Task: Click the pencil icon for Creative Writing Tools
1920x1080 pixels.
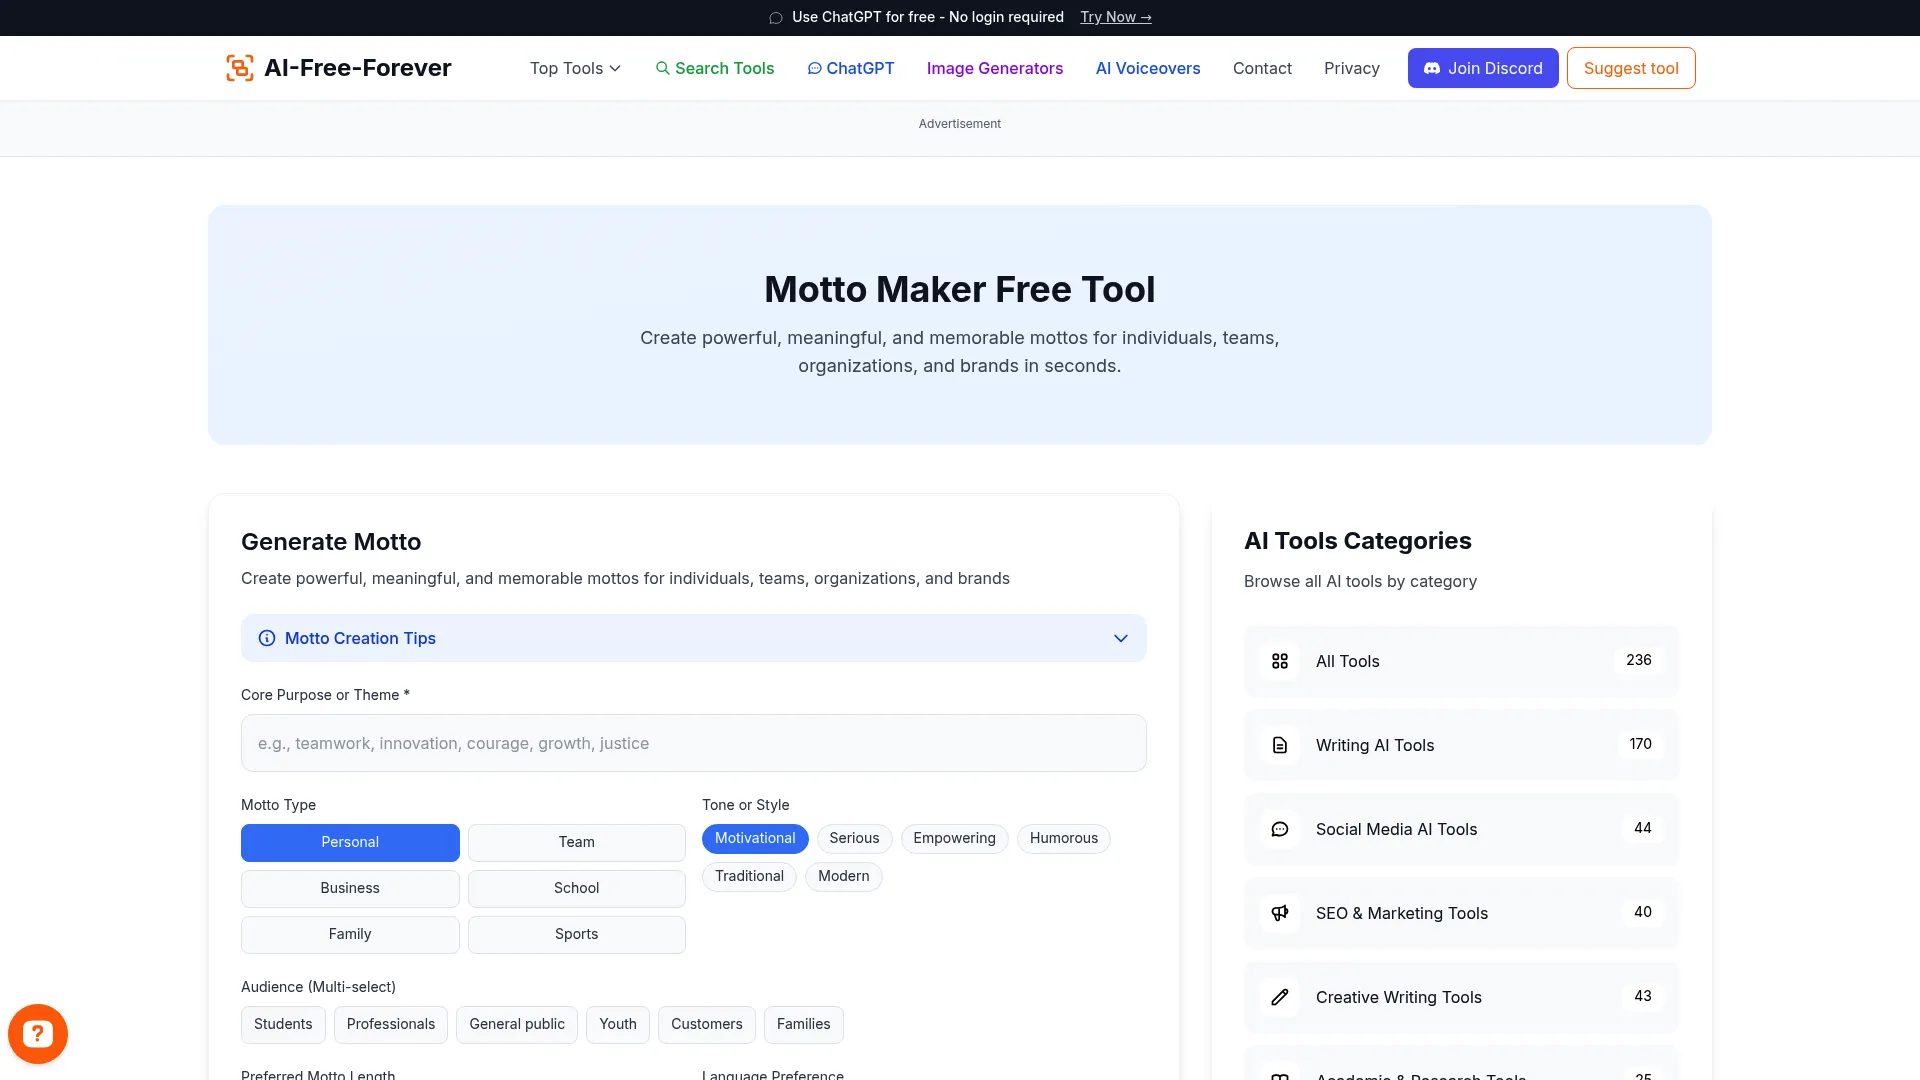Action: click(1280, 997)
